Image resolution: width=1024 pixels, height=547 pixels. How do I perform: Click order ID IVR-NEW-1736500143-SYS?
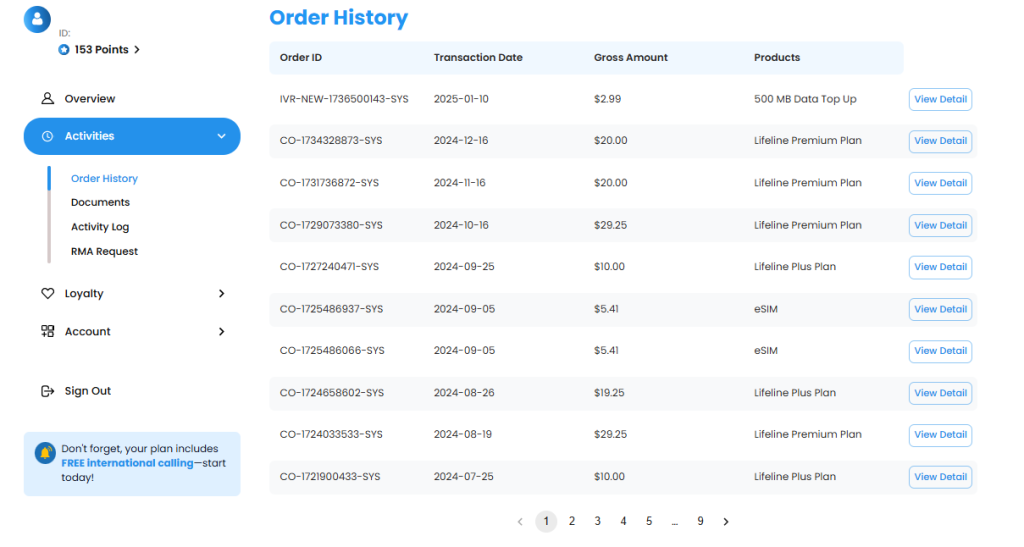coord(344,99)
